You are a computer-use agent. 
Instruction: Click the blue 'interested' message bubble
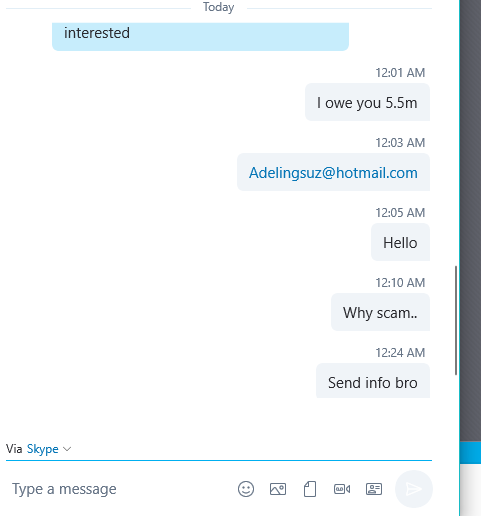(200, 36)
